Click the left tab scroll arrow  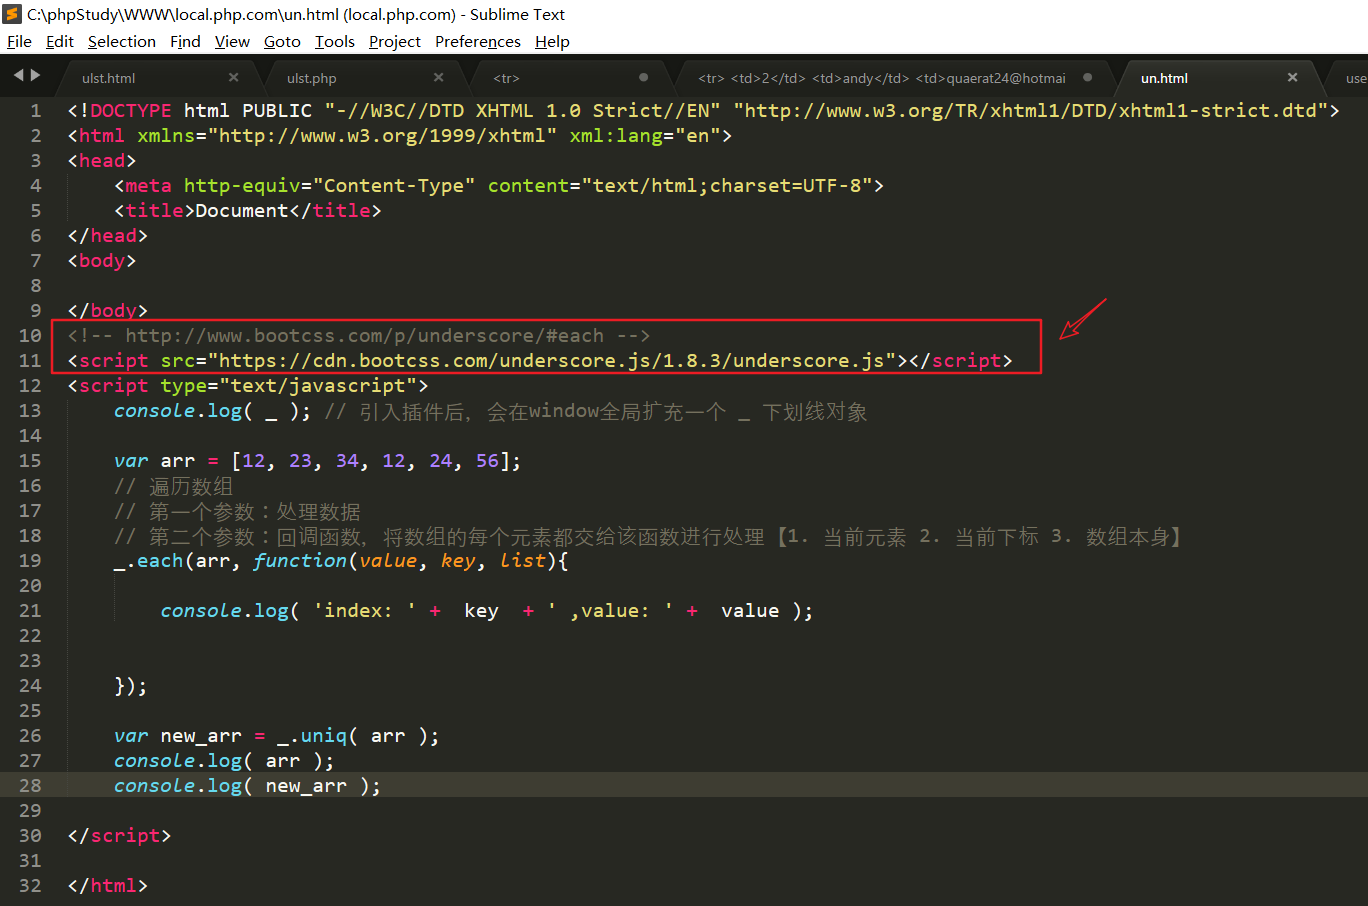[x=18, y=75]
